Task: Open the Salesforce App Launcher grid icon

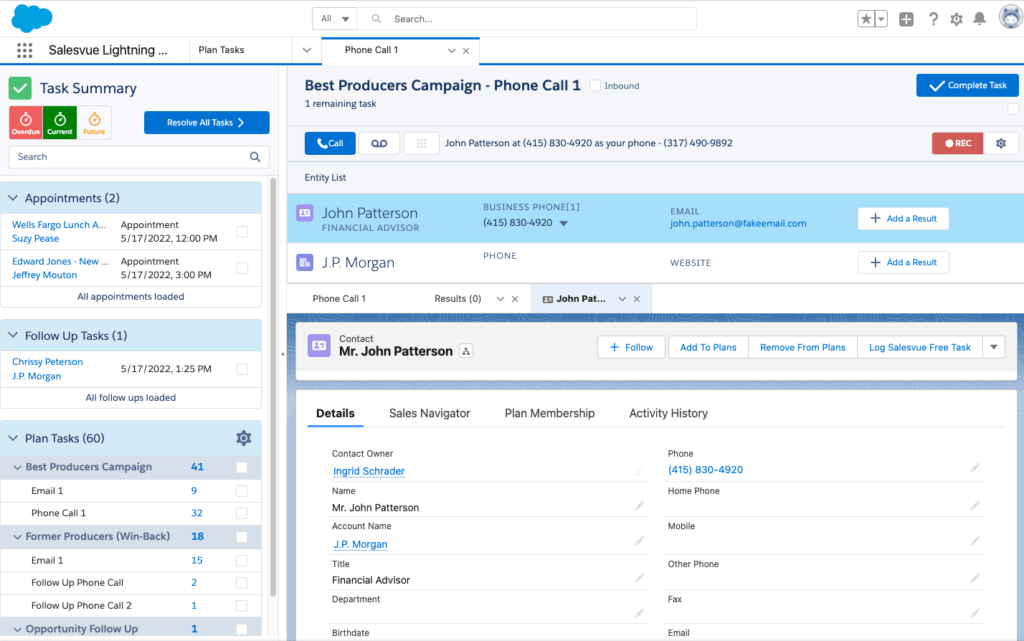Action: coord(25,50)
